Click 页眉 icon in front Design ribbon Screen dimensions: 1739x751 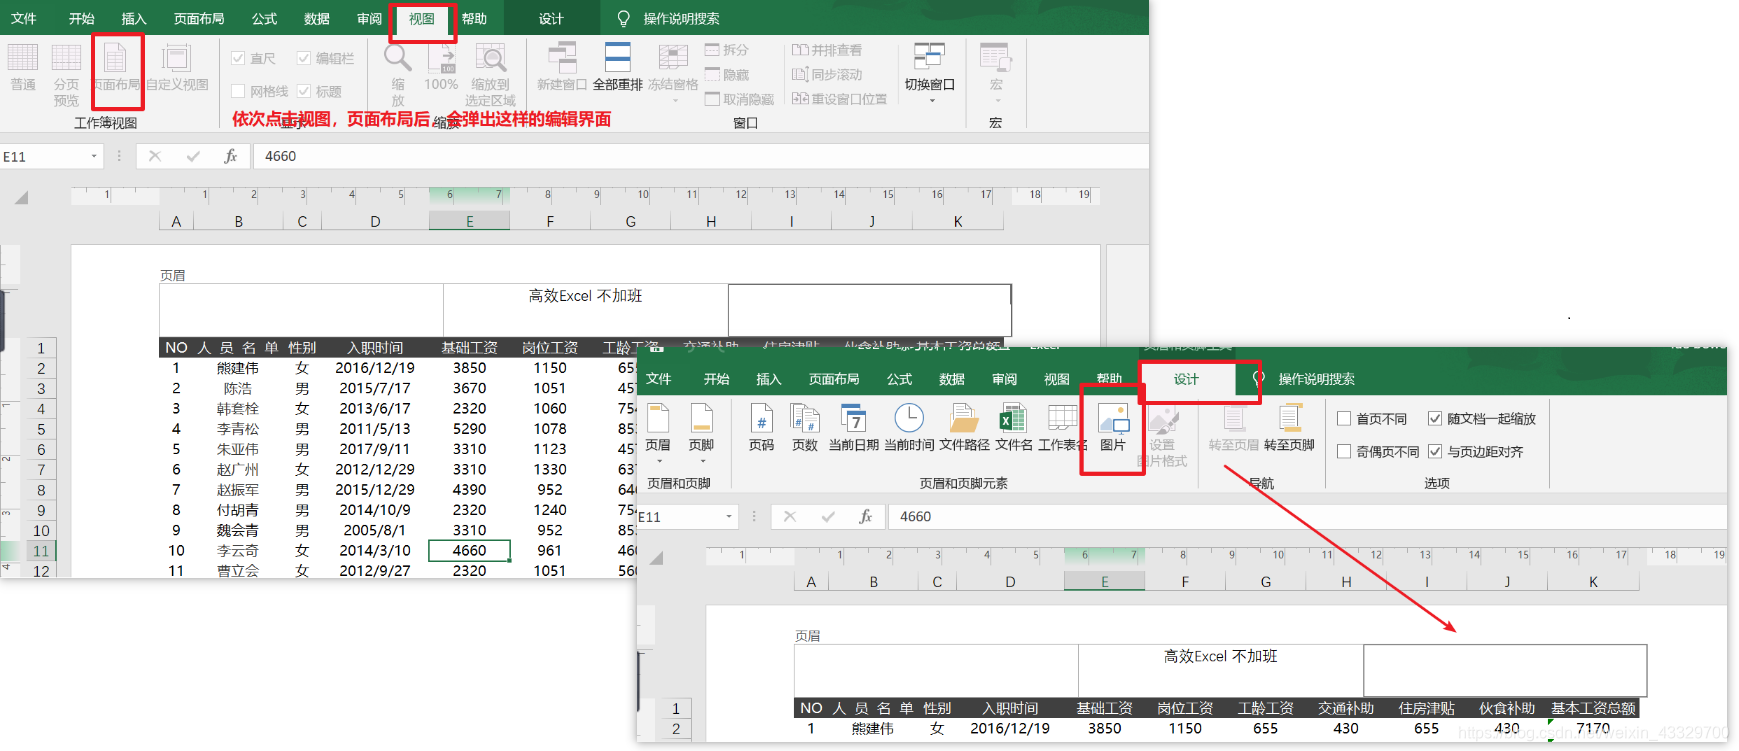click(658, 420)
